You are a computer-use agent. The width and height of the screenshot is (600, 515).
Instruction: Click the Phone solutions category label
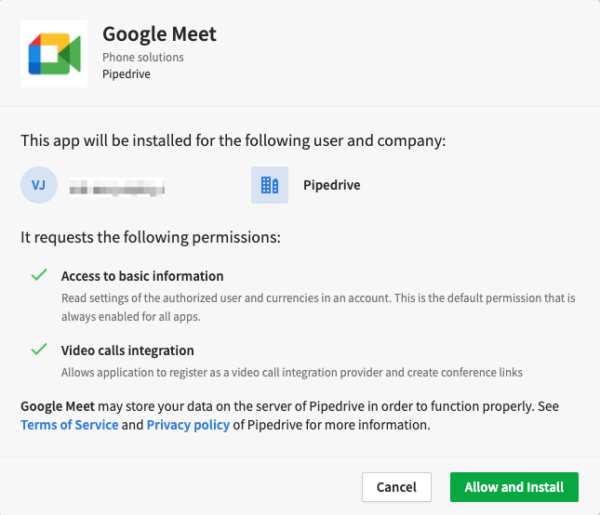pos(143,57)
